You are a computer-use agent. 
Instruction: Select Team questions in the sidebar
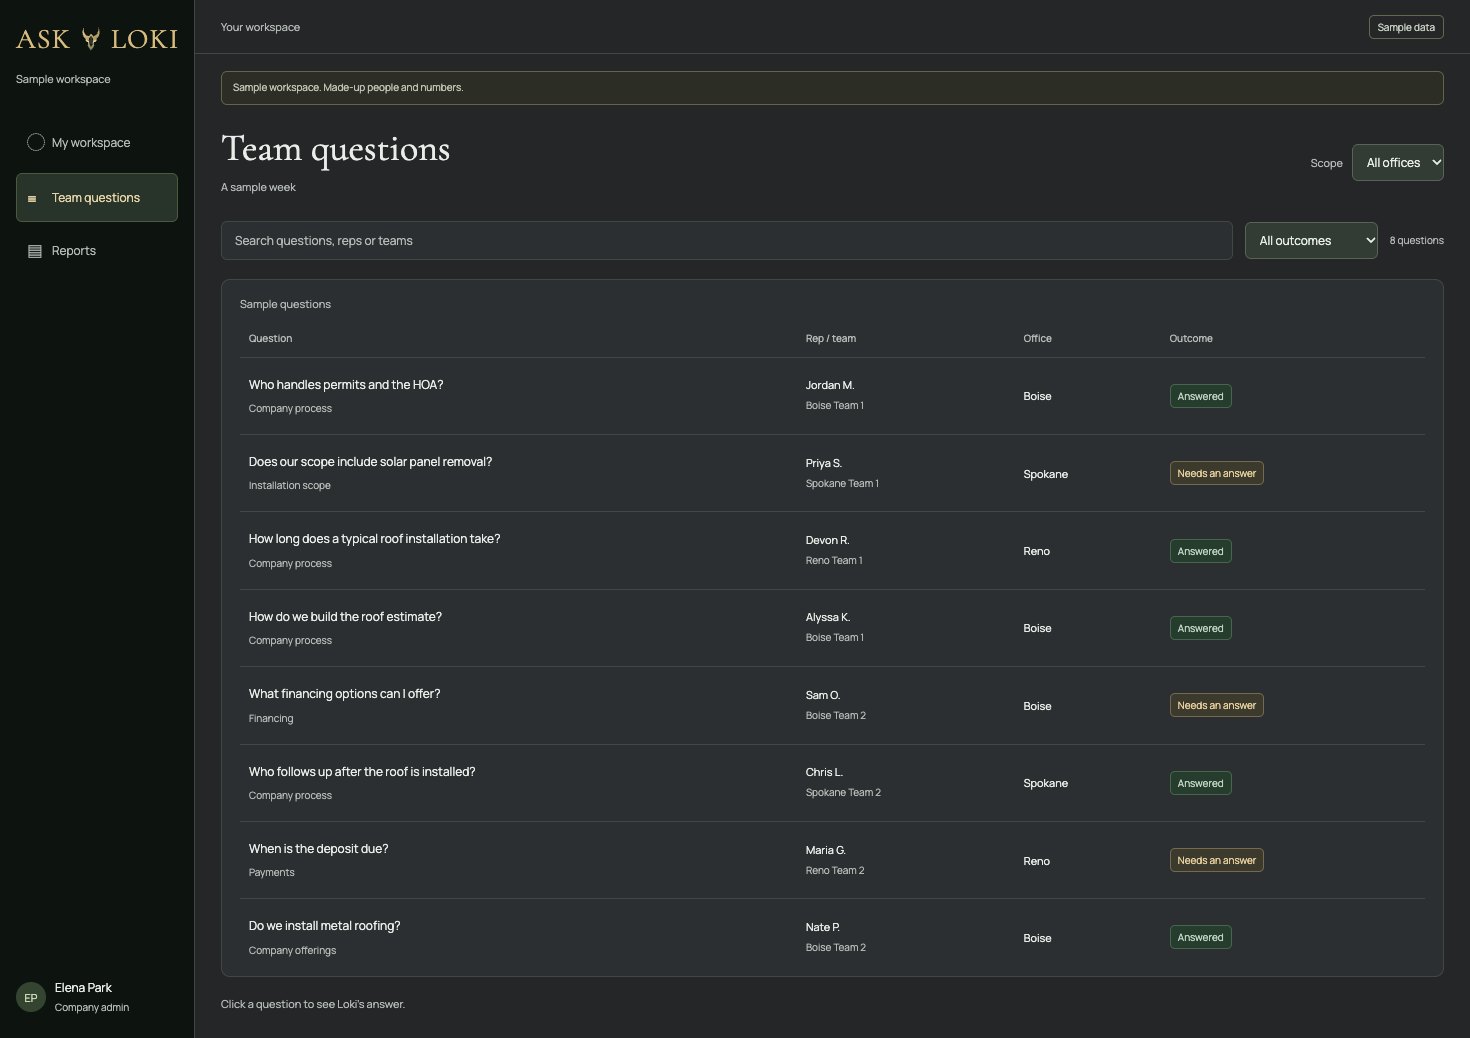pyautogui.click(x=97, y=197)
